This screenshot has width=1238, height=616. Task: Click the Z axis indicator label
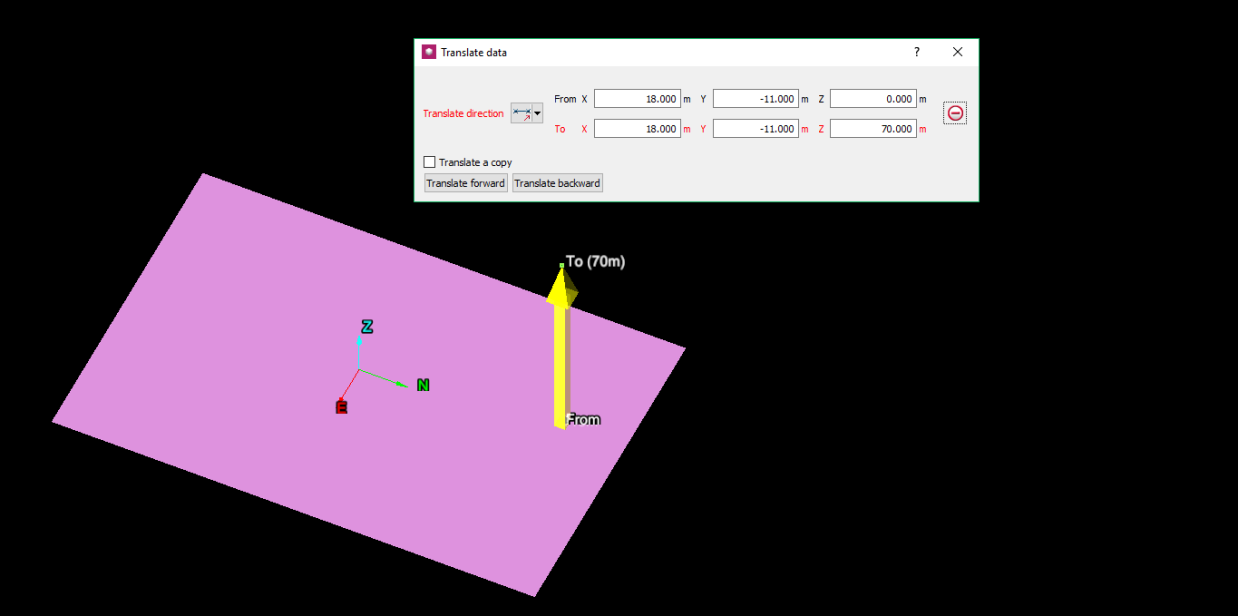click(367, 327)
